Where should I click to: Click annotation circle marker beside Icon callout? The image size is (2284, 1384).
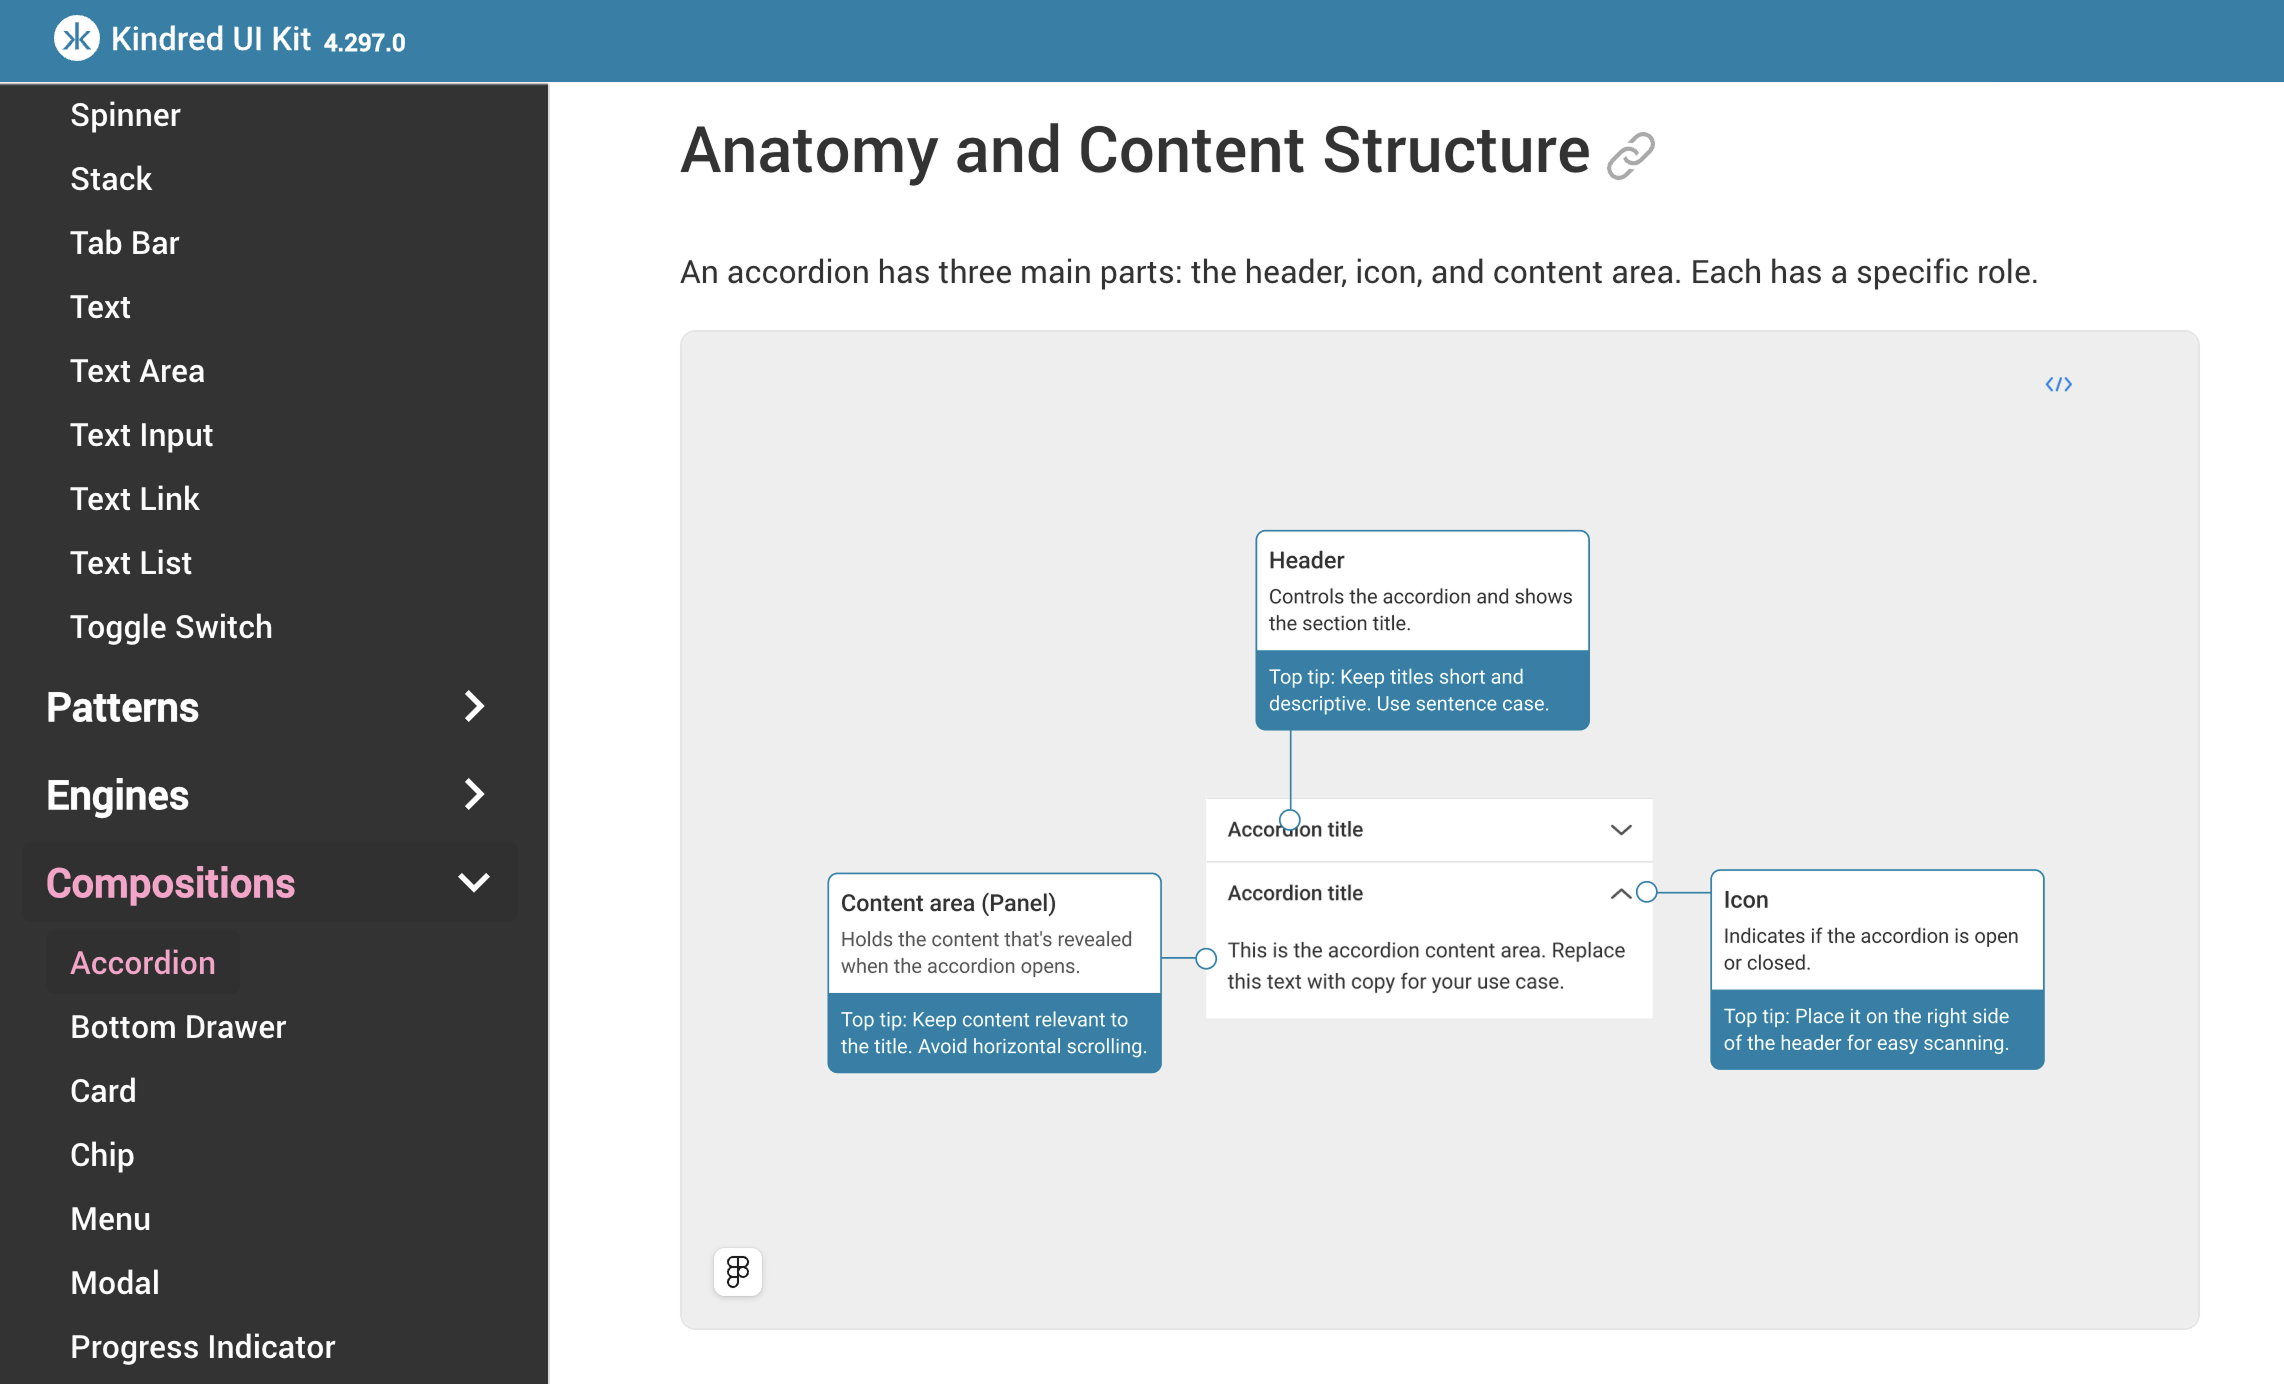1646,892
